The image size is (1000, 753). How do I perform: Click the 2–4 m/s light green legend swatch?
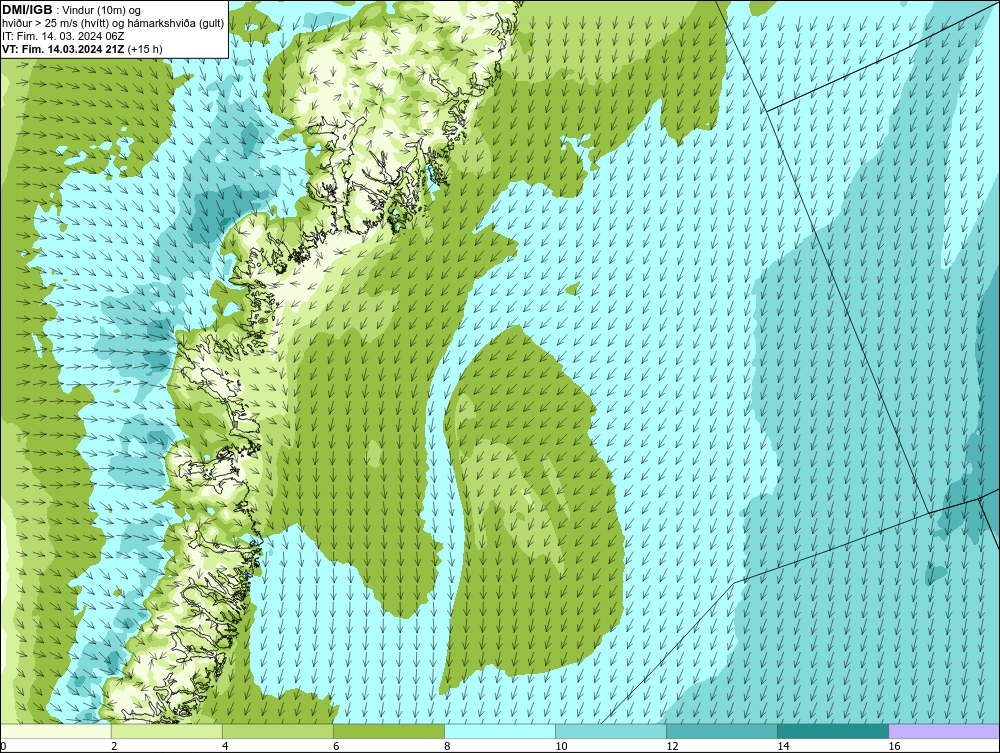(x=166, y=731)
